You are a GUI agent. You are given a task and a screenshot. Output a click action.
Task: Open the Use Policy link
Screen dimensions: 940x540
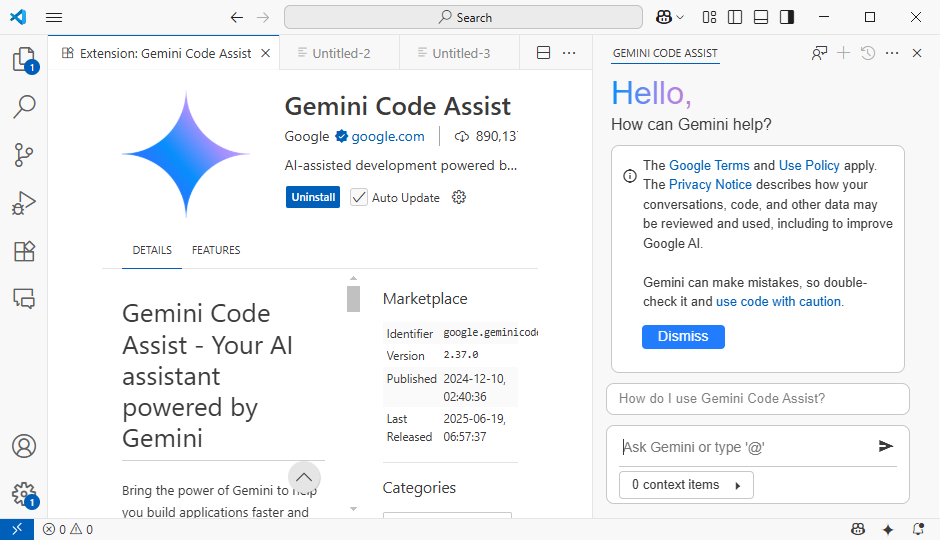click(x=809, y=165)
